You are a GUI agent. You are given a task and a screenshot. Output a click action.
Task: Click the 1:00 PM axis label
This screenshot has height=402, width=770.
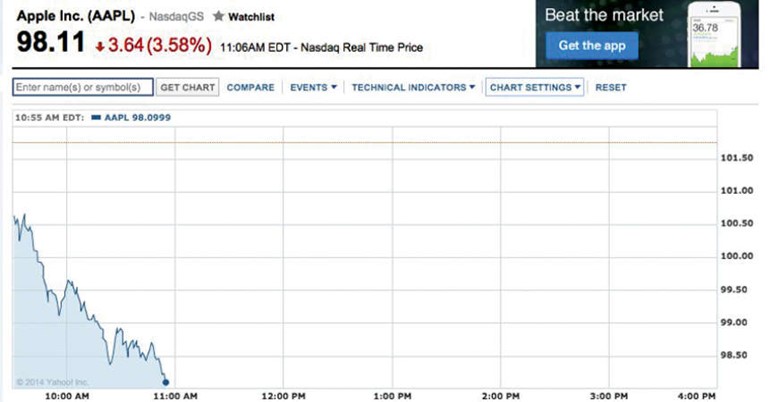[x=392, y=396]
